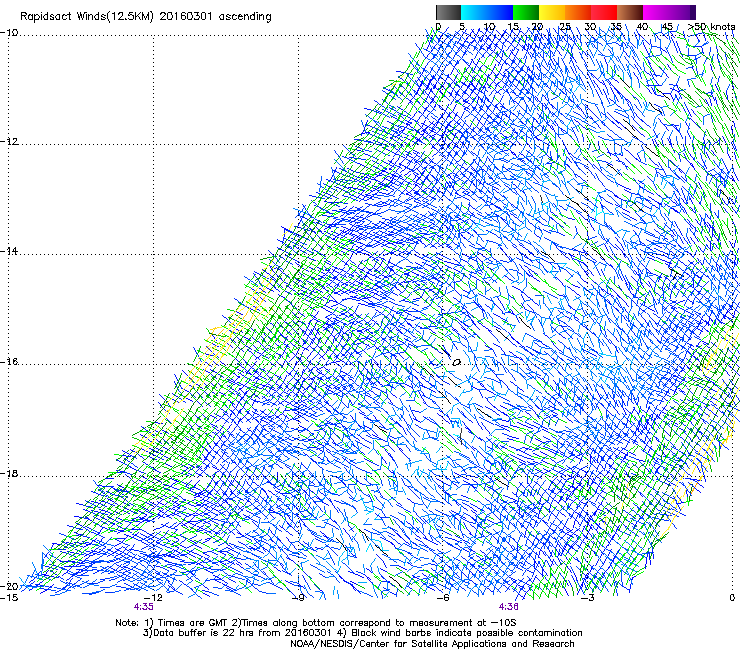
Task: Click the legend label '5'
Action: 462,27
